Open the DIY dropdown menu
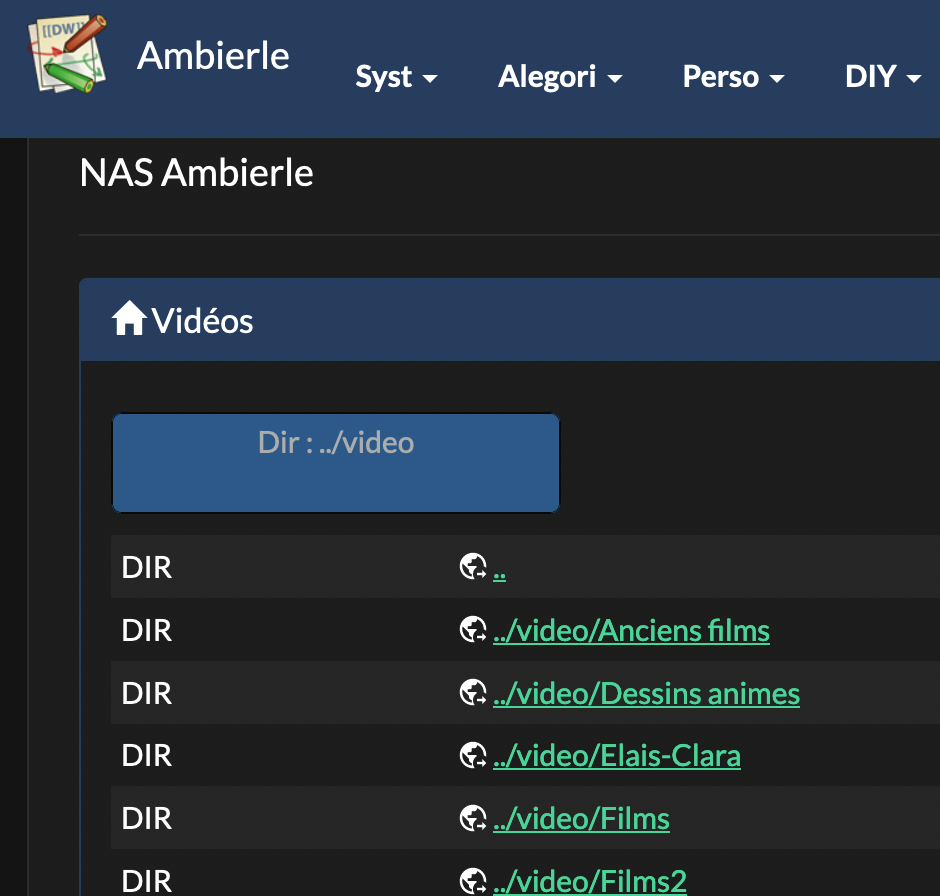Viewport: 940px width, 896px height. click(882, 77)
